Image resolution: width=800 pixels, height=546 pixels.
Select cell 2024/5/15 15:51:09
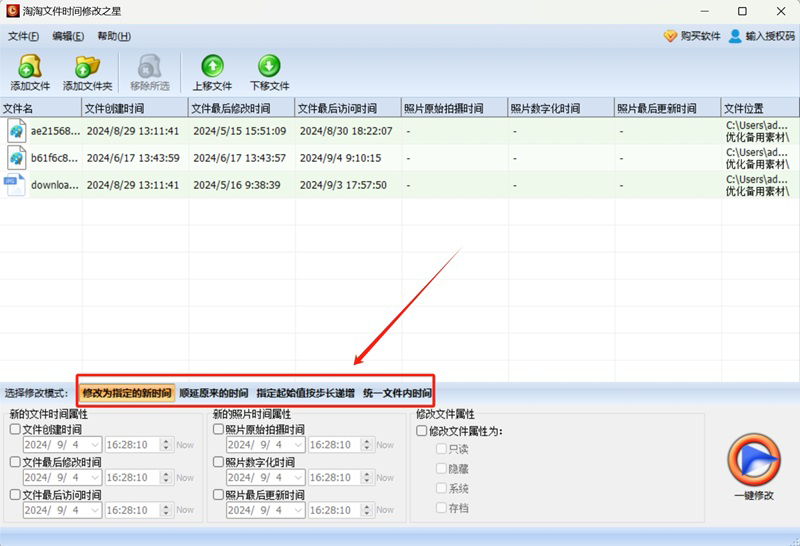tap(239, 131)
